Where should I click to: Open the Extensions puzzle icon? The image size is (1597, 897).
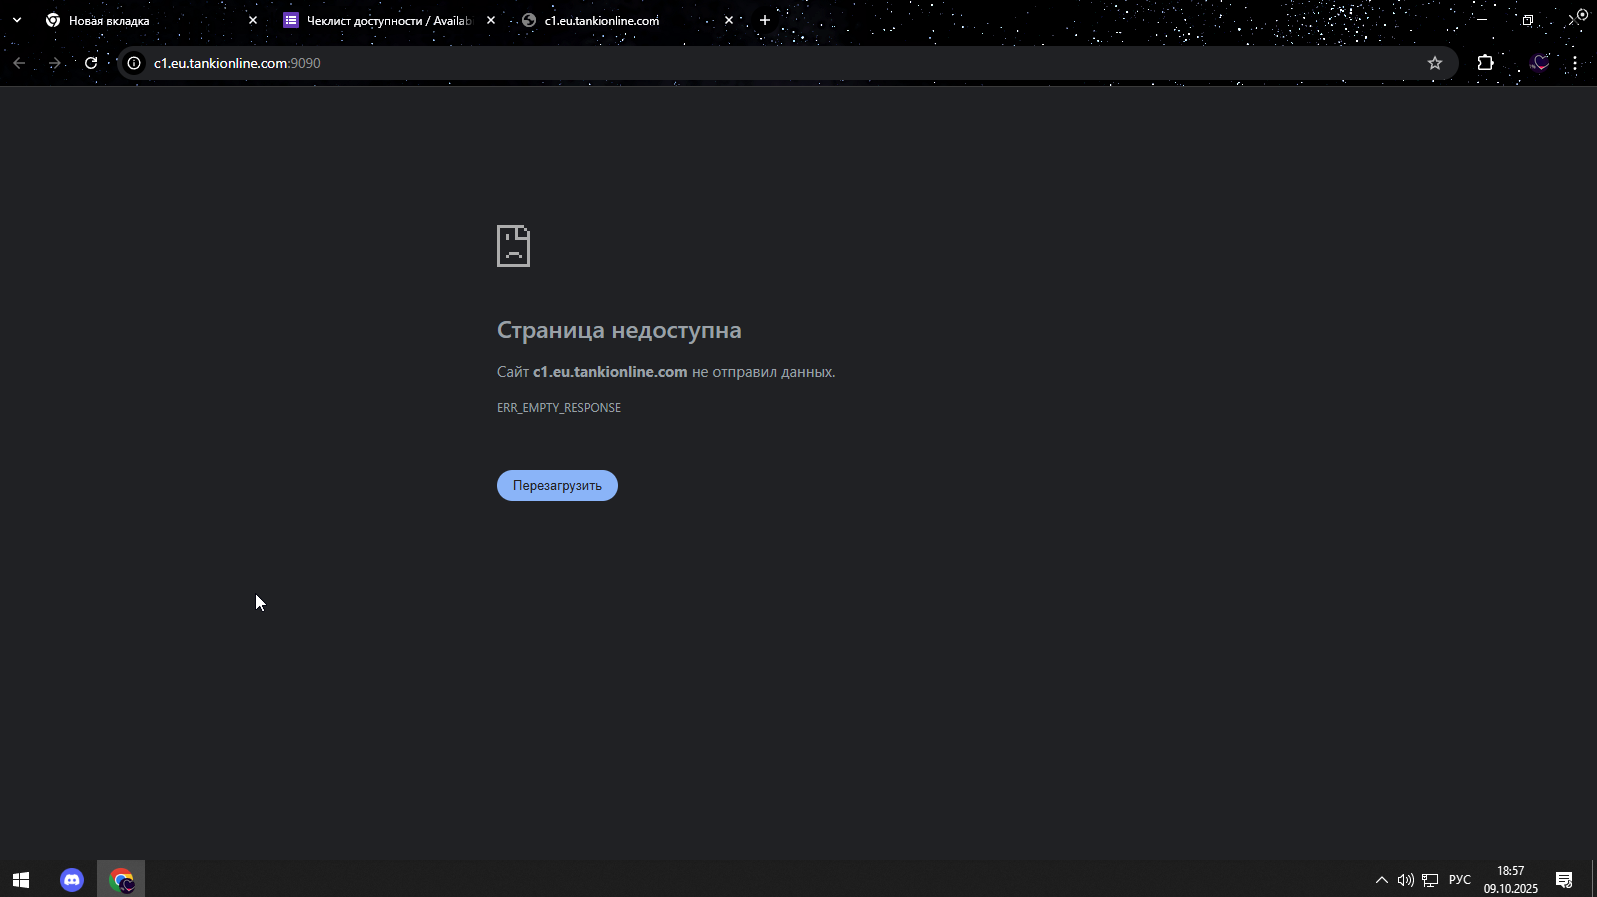pos(1486,63)
